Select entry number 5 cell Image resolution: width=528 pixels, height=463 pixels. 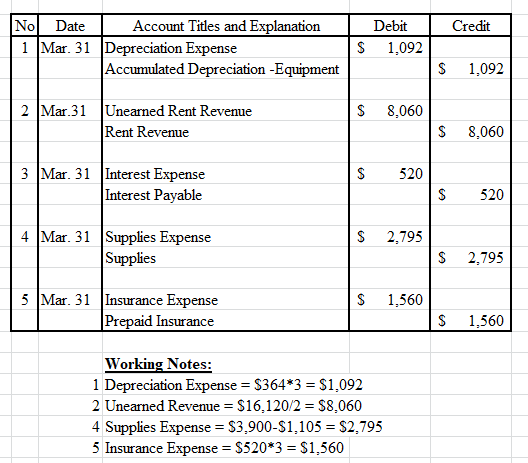(25, 300)
